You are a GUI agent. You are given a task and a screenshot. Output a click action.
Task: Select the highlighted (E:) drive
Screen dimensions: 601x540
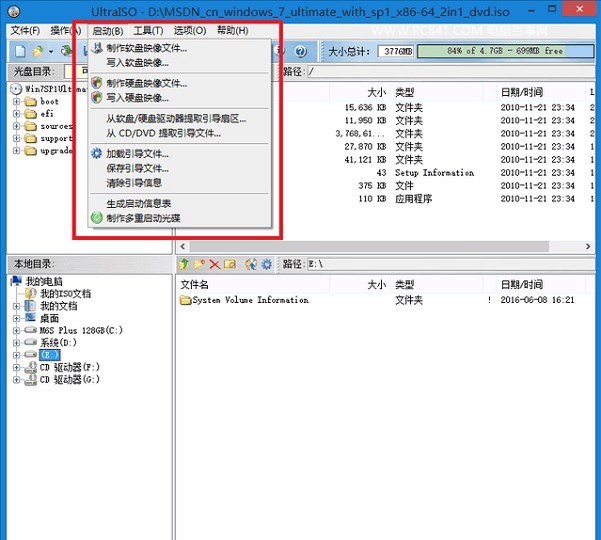click(x=50, y=355)
